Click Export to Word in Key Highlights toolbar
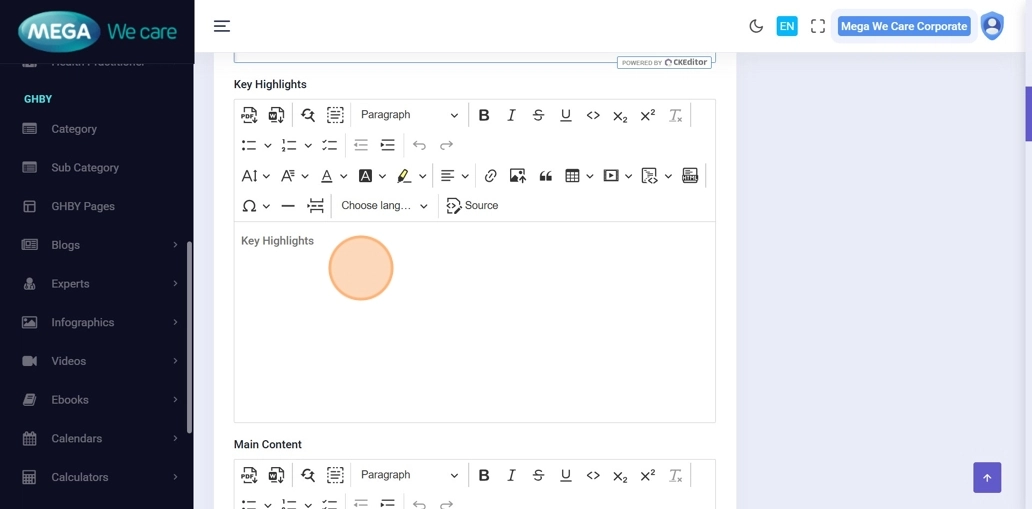 pos(276,115)
